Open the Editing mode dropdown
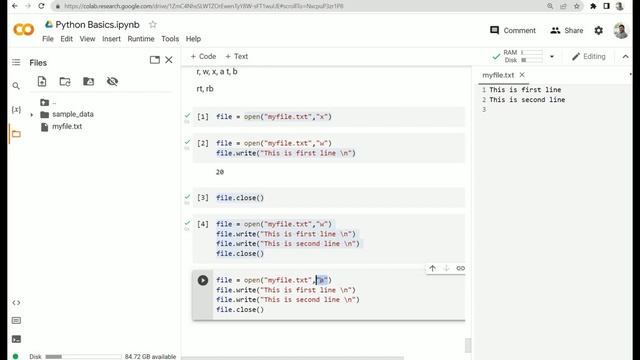Image resolution: width=640 pixels, height=360 pixels. pos(589,57)
